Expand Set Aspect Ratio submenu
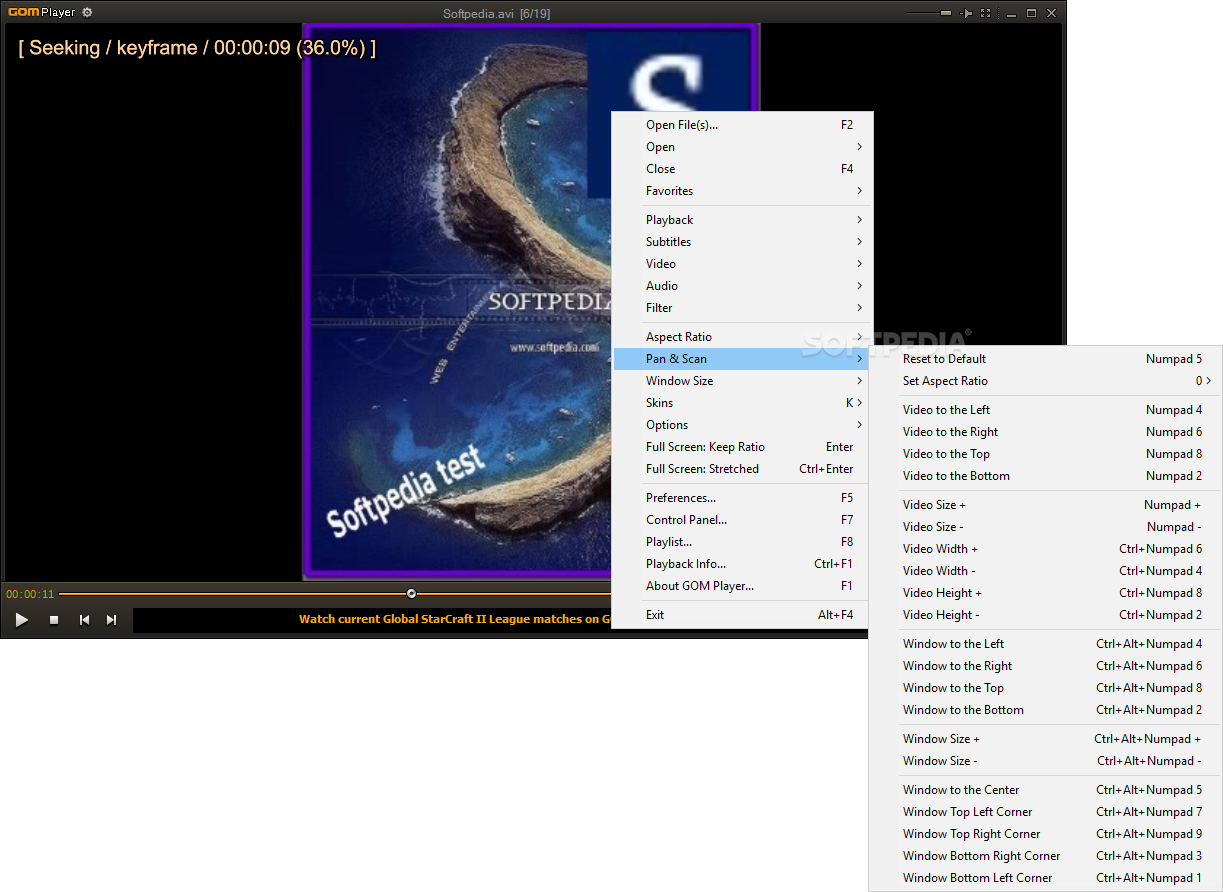This screenshot has height=892, width=1223. 1046,381
